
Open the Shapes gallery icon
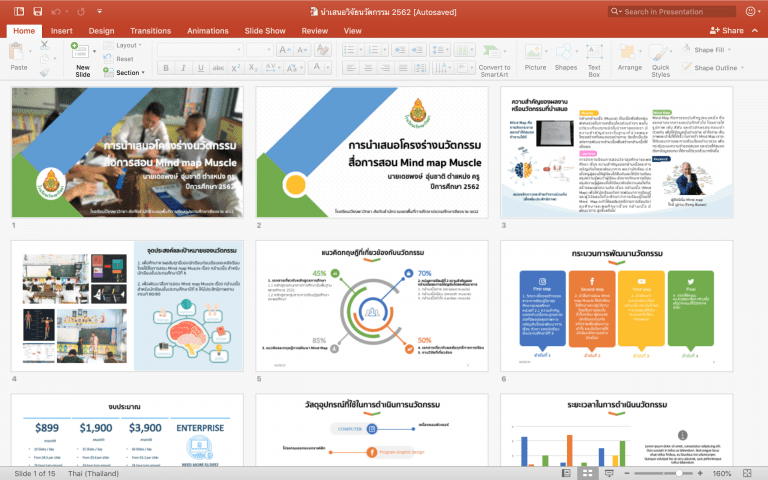564,51
